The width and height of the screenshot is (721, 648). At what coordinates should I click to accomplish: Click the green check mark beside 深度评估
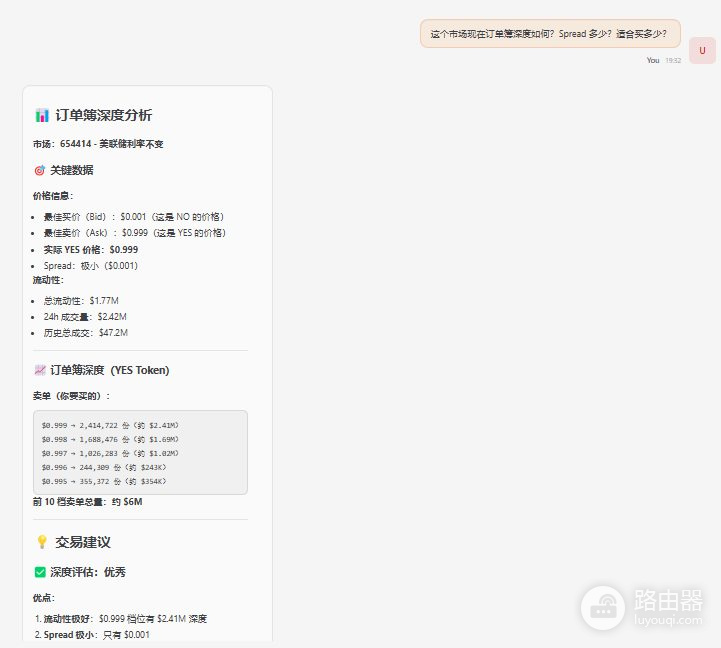pos(40,572)
